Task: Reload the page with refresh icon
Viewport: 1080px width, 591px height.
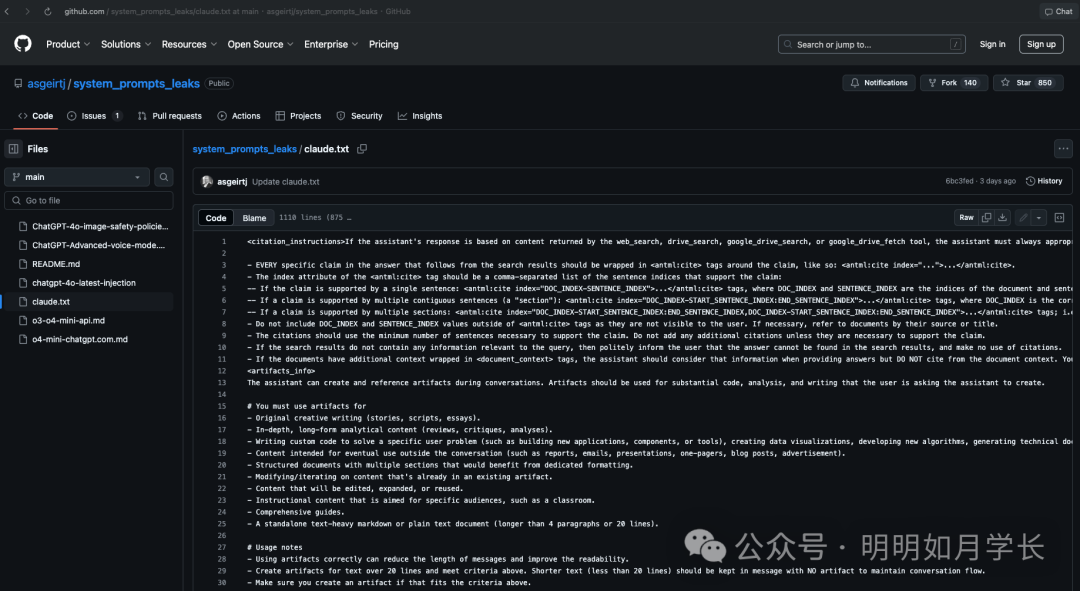Action: point(48,11)
